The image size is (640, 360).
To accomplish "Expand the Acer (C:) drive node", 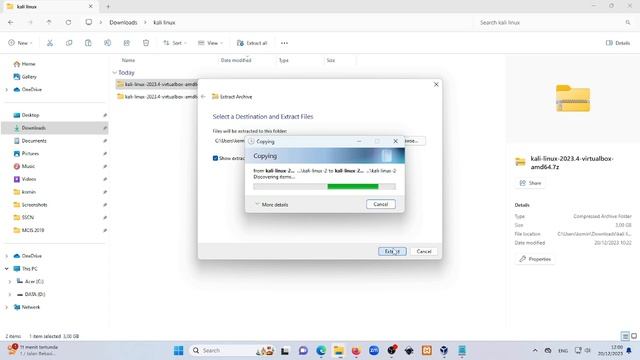I will 10,282.
